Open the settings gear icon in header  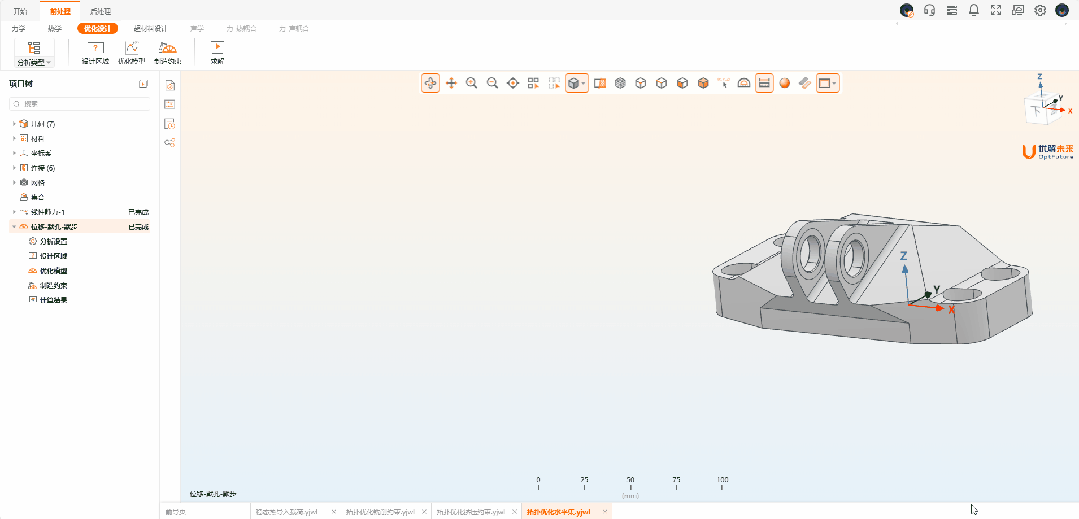tap(1040, 10)
